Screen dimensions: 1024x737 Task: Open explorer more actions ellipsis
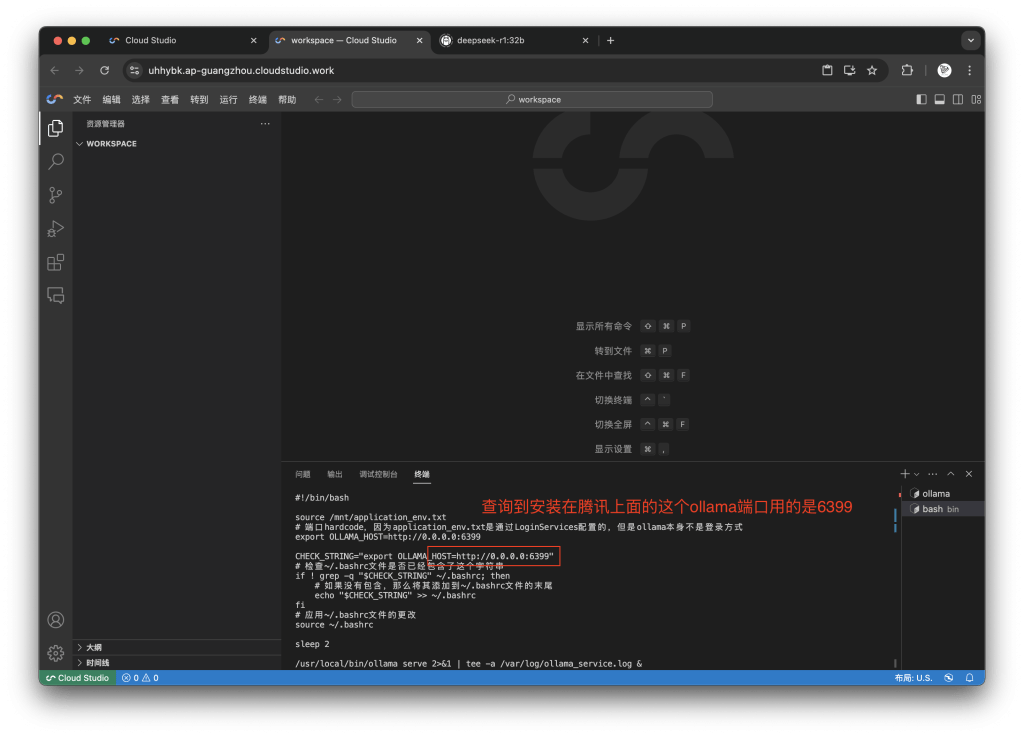265,123
